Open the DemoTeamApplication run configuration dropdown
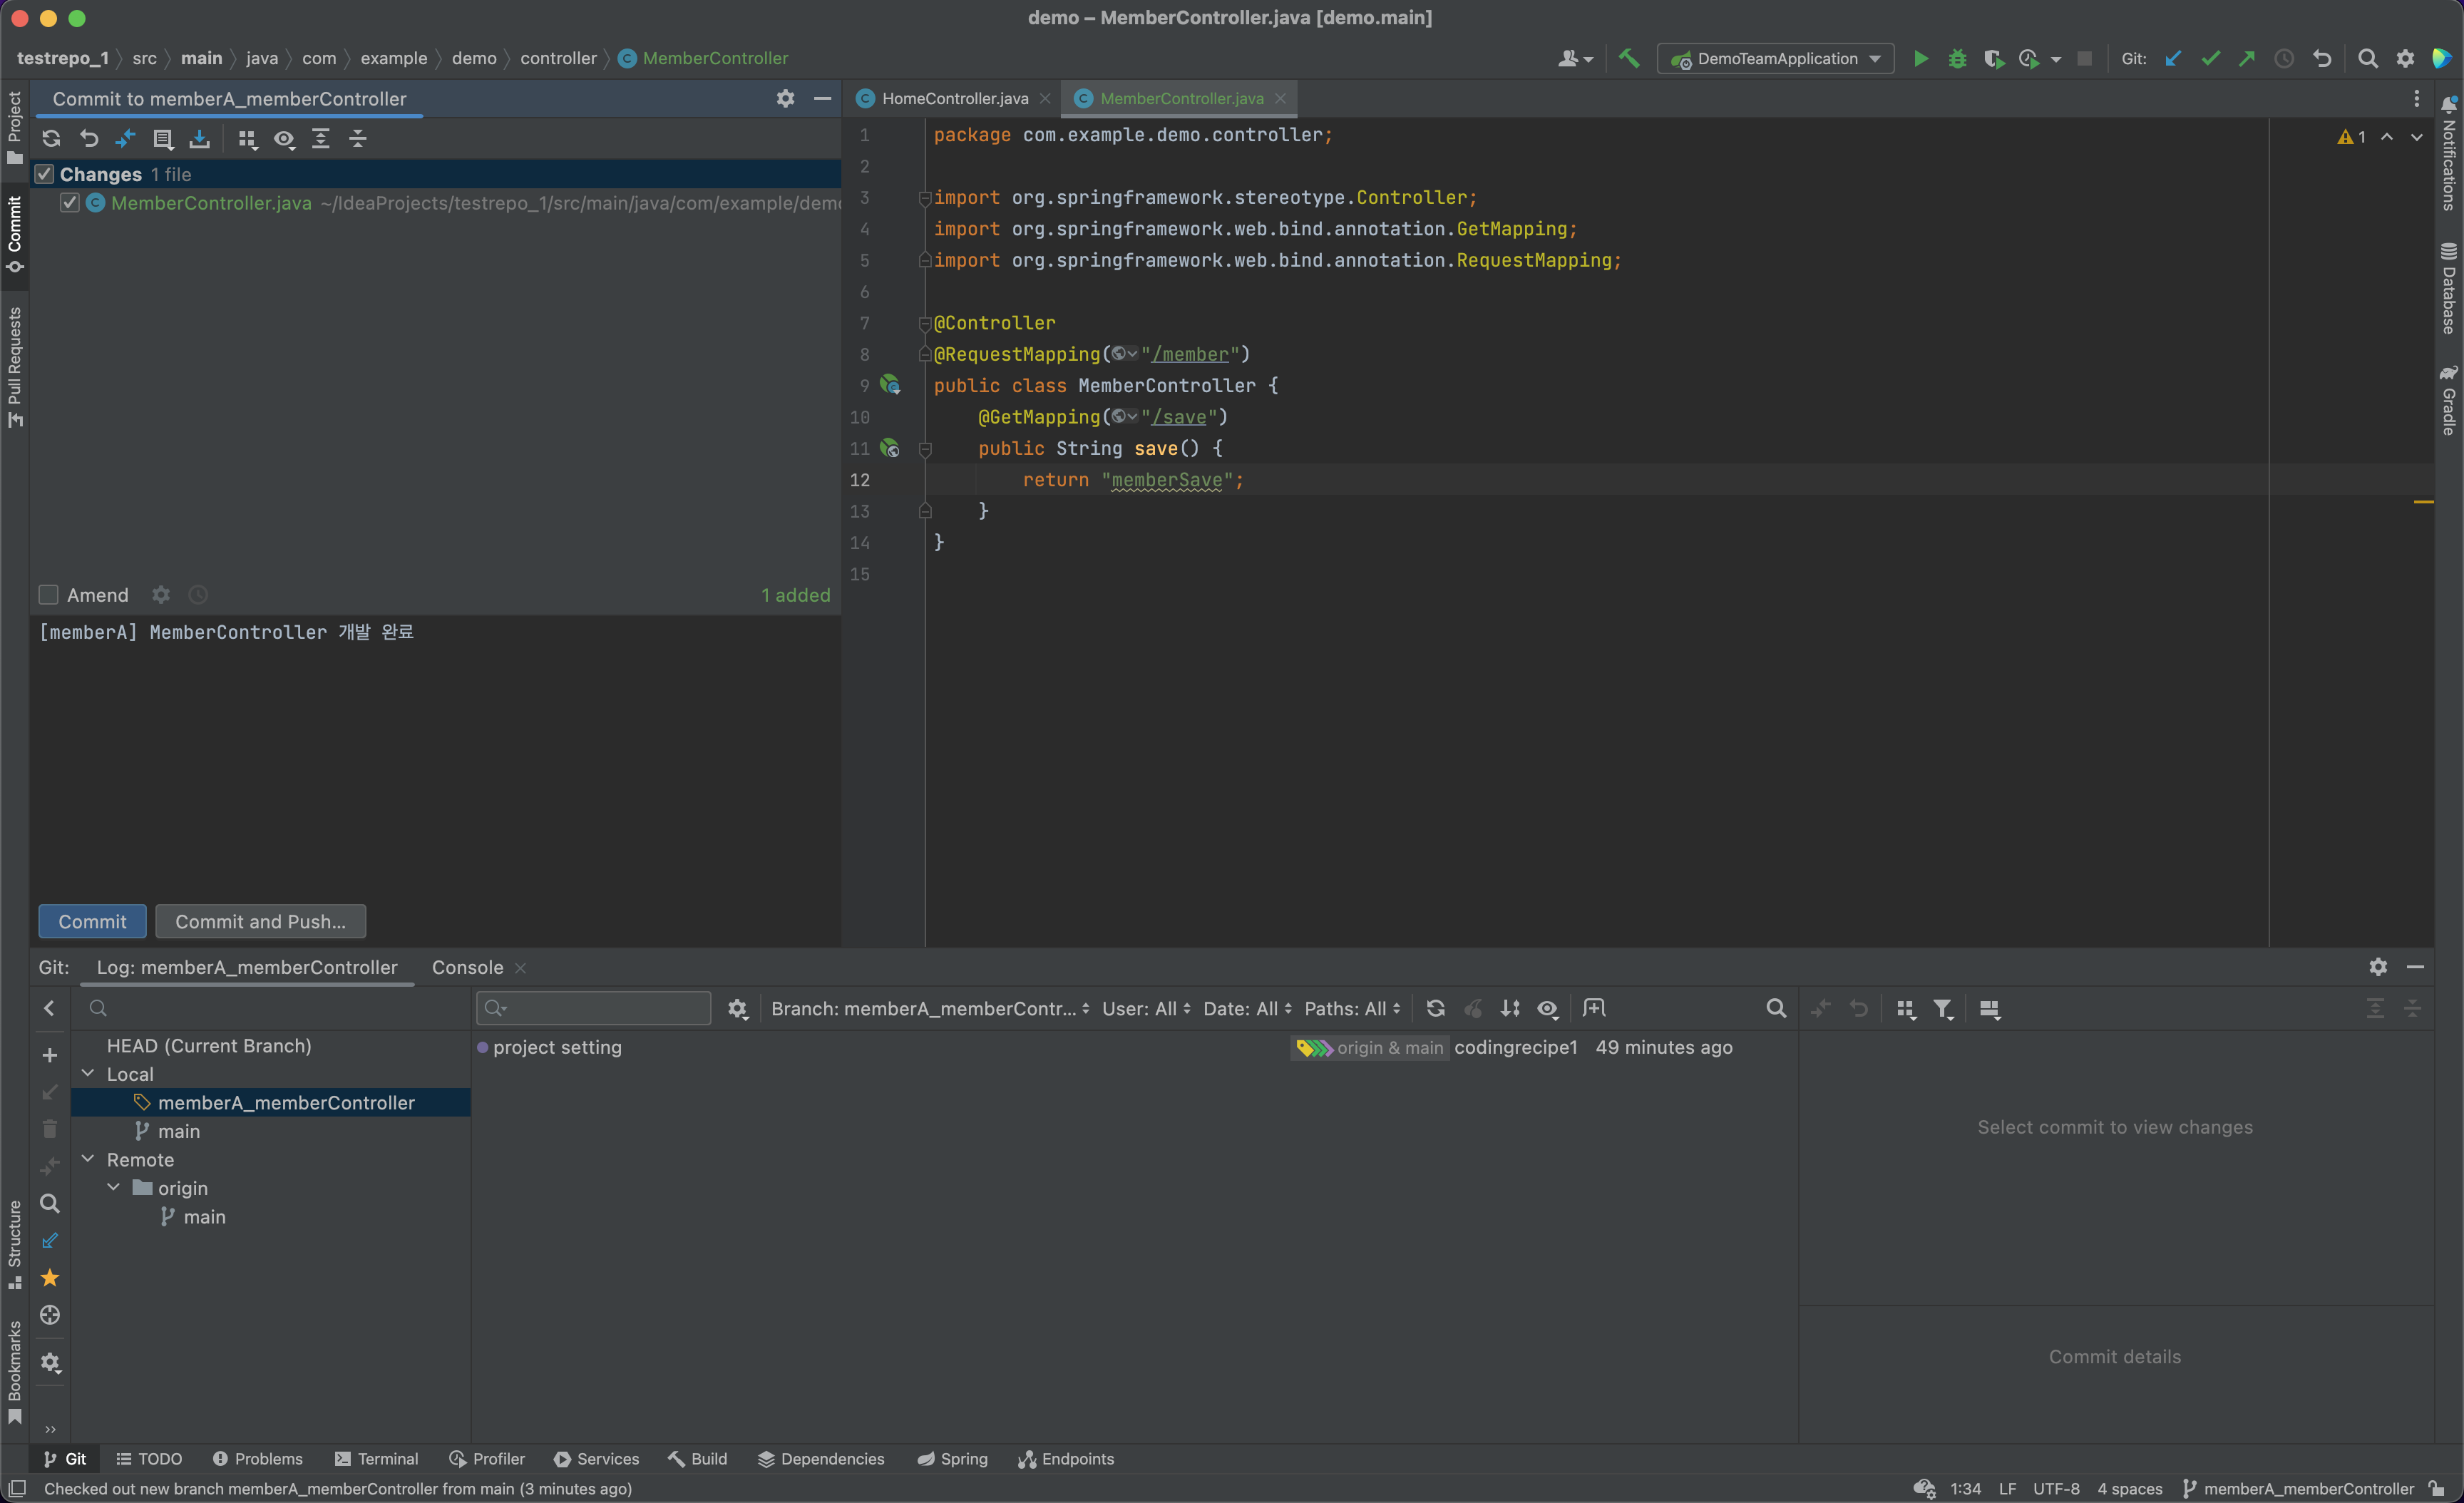 [1776, 59]
